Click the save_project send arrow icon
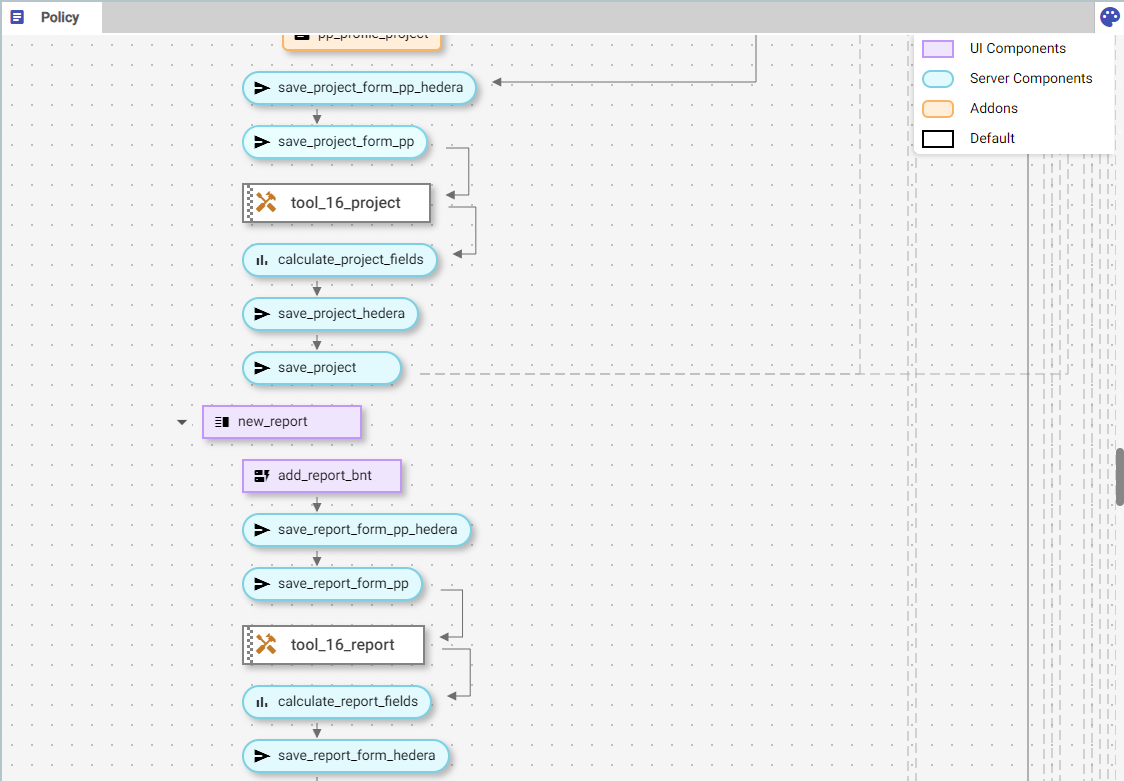 262,368
